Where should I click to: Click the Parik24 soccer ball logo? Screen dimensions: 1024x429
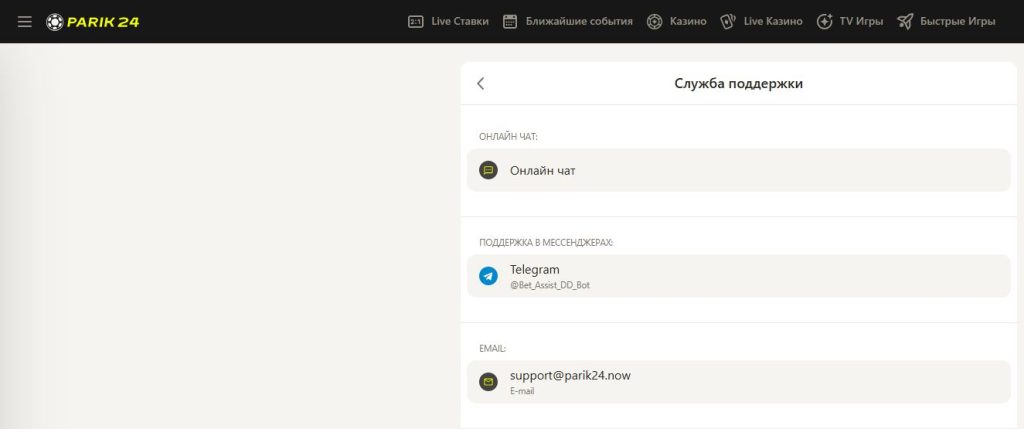(54, 21)
